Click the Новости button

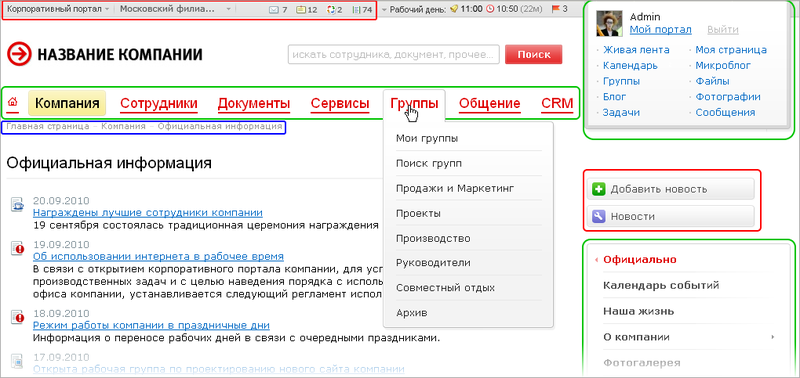670,216
